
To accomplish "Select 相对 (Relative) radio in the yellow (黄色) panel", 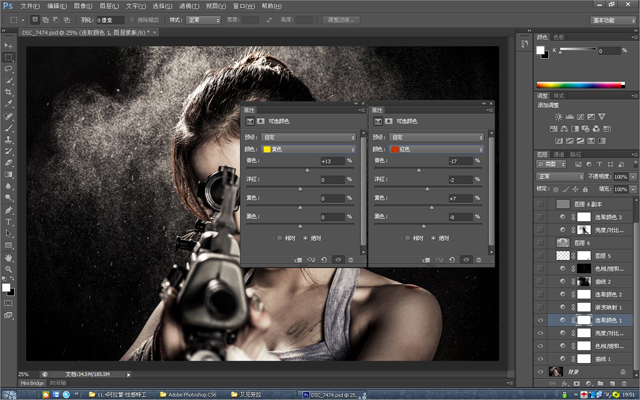I will tap(280, 238).
